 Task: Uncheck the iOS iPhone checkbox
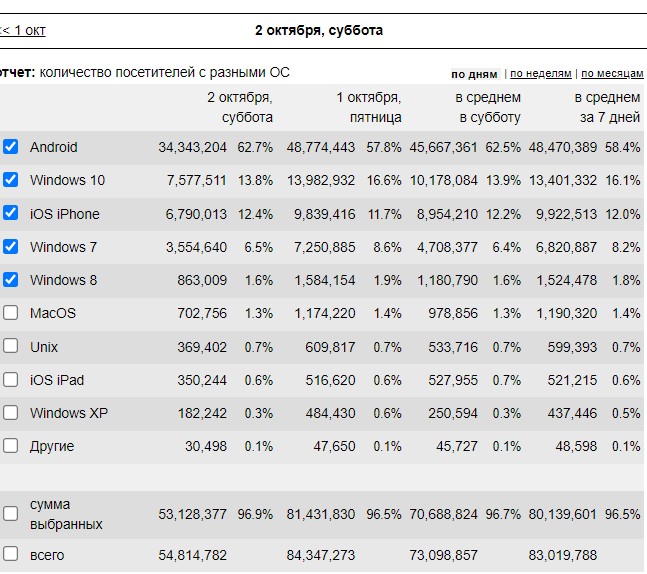(x=10, y=213)
